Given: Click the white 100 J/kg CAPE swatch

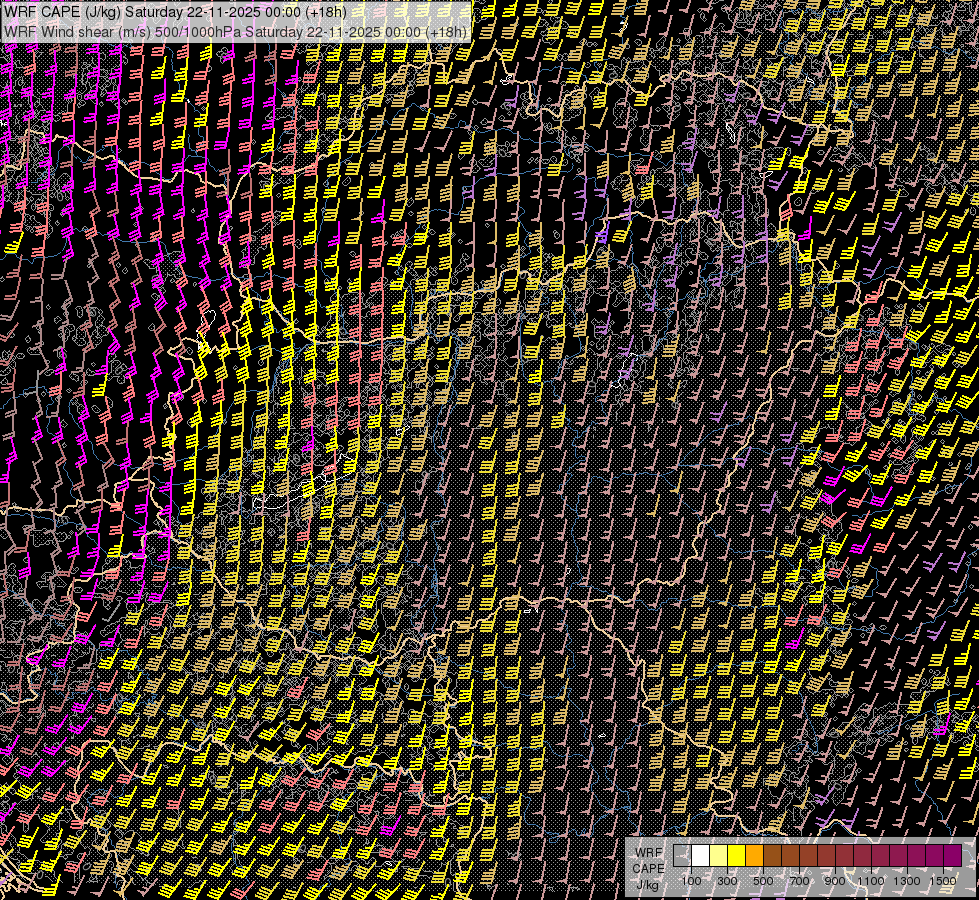Looking at the screenshot, I should click(701, 856).
